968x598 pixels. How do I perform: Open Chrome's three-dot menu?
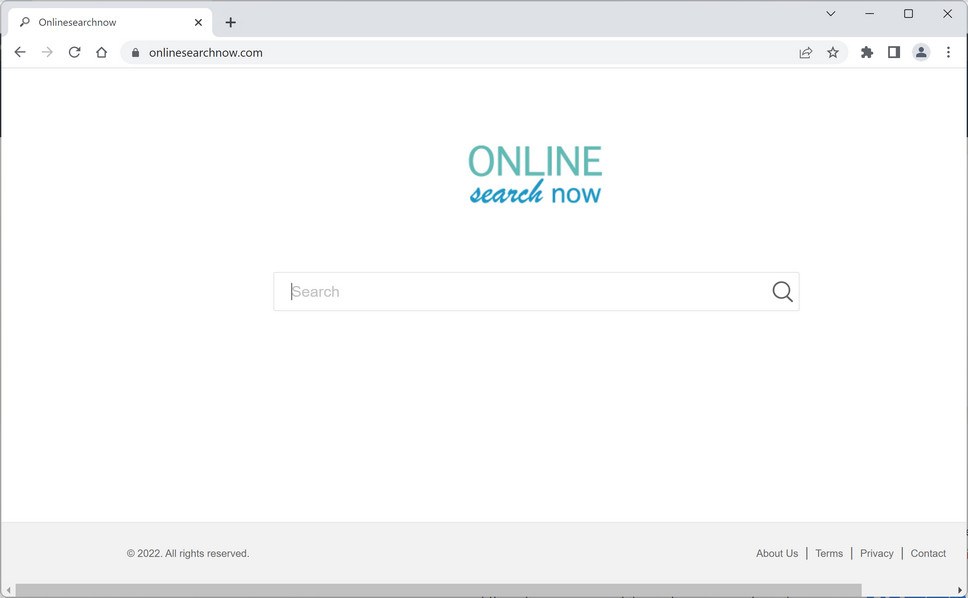coord(948,52)
